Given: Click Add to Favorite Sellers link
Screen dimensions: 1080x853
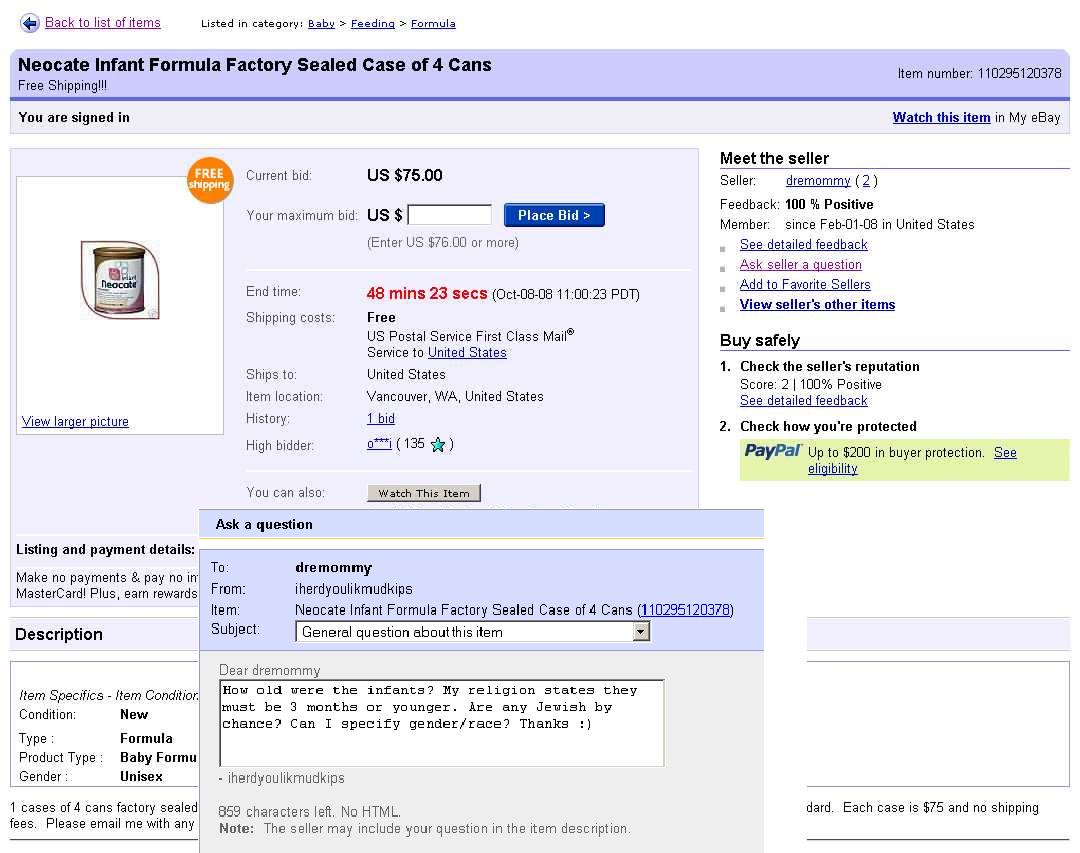Looking at the screenshot, I should point(804,285).
